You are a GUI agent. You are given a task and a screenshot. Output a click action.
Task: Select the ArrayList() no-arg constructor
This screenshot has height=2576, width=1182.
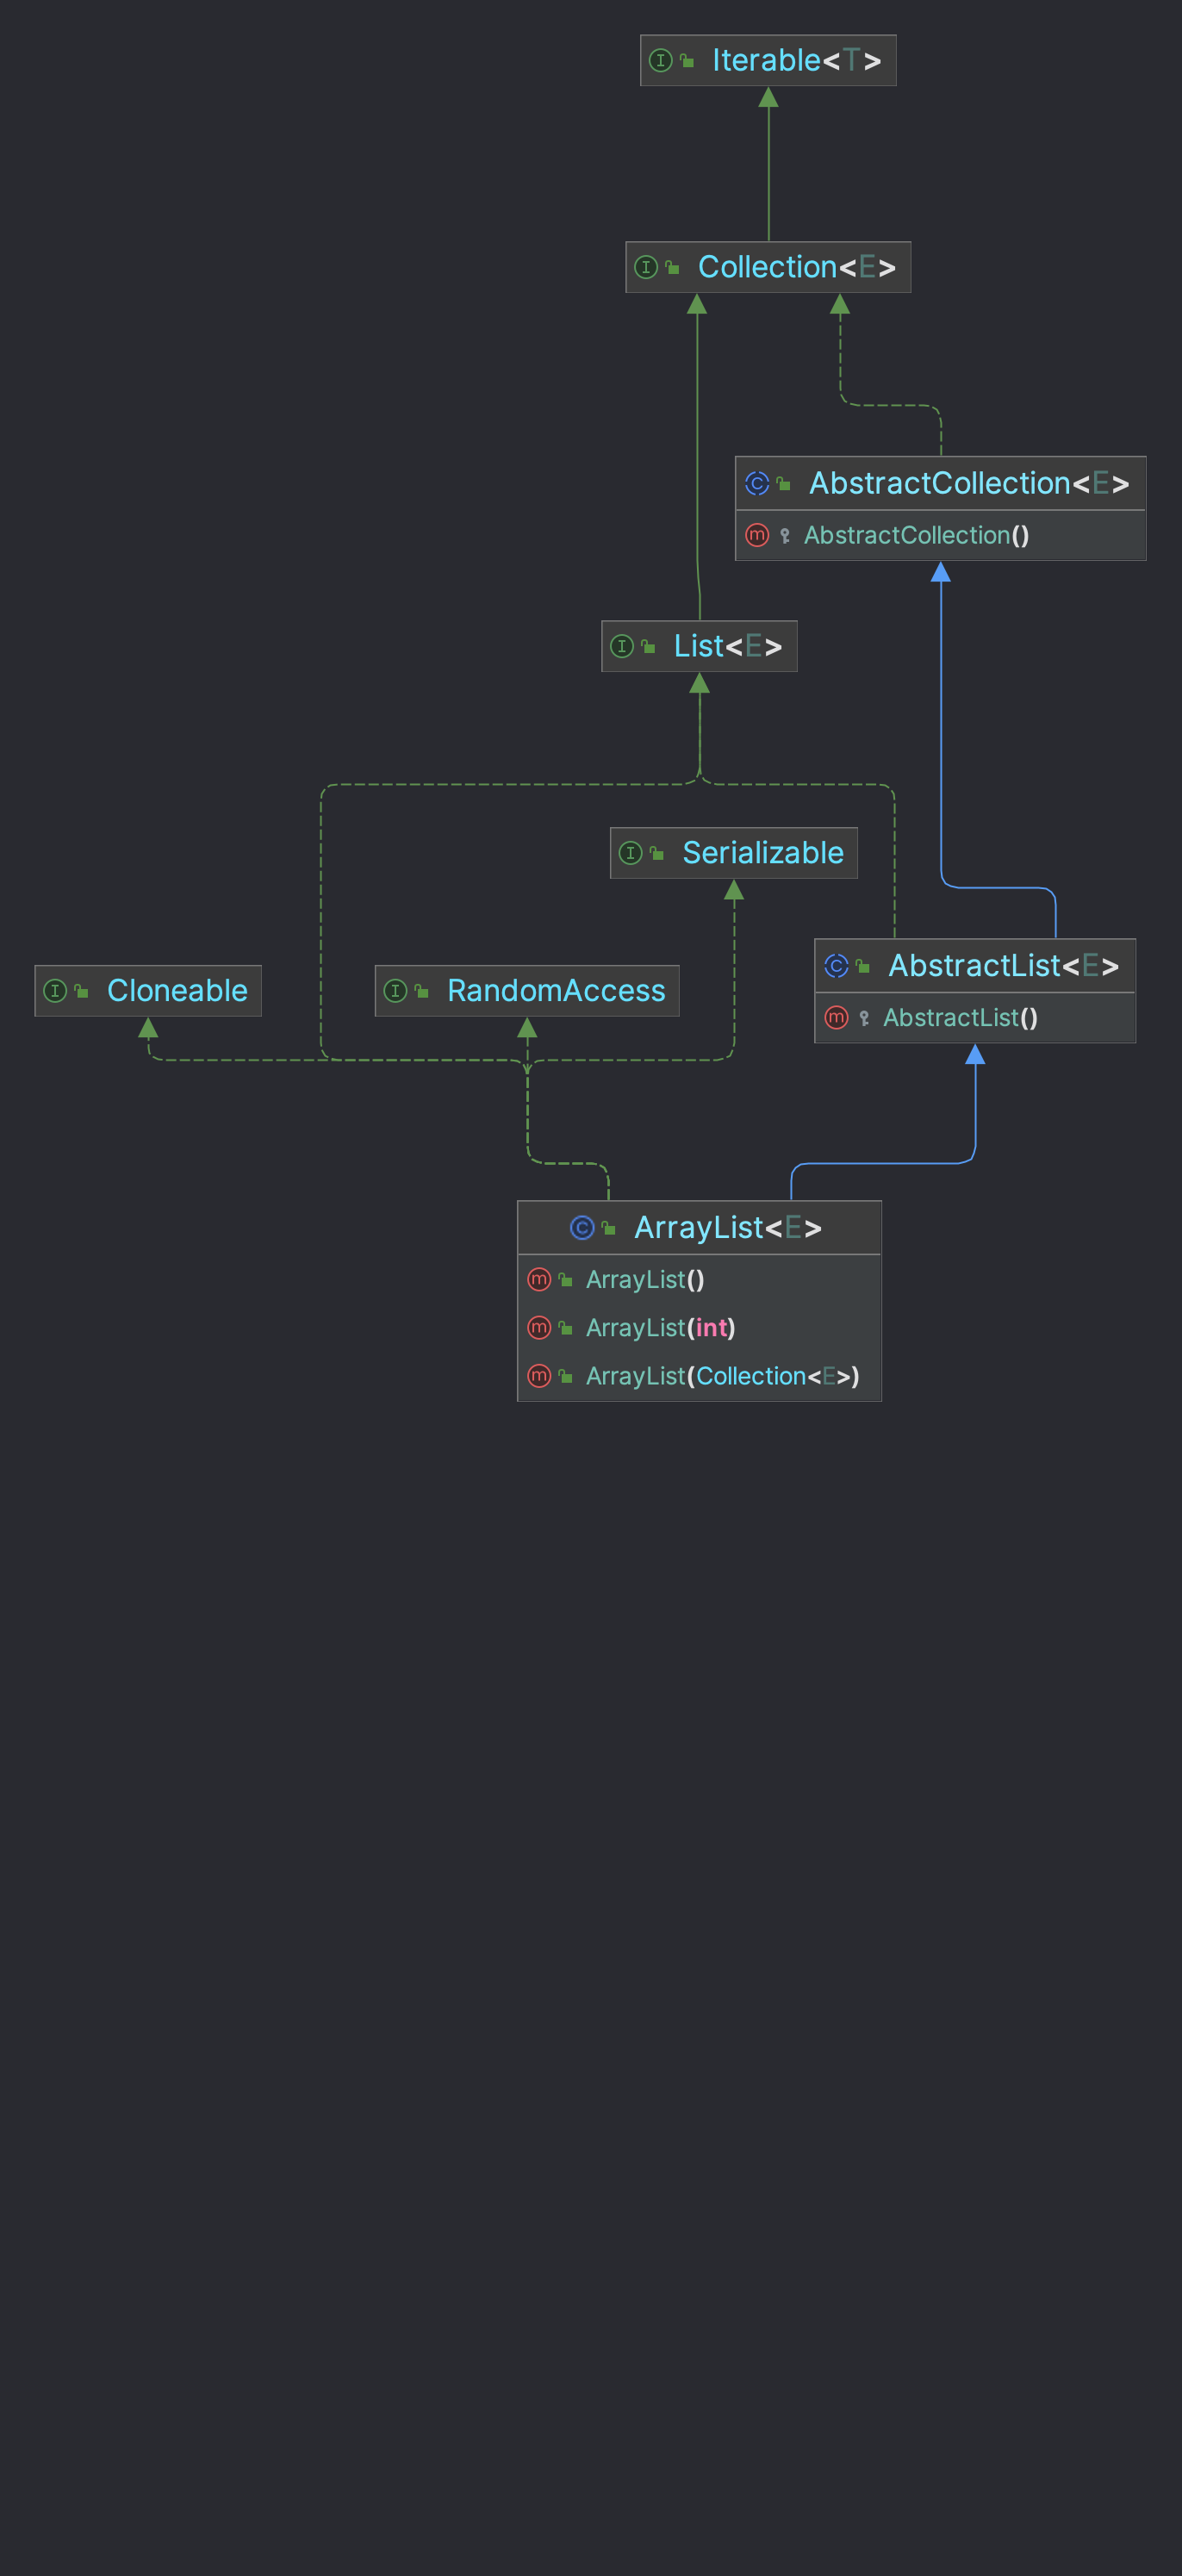pos(699,1280)
